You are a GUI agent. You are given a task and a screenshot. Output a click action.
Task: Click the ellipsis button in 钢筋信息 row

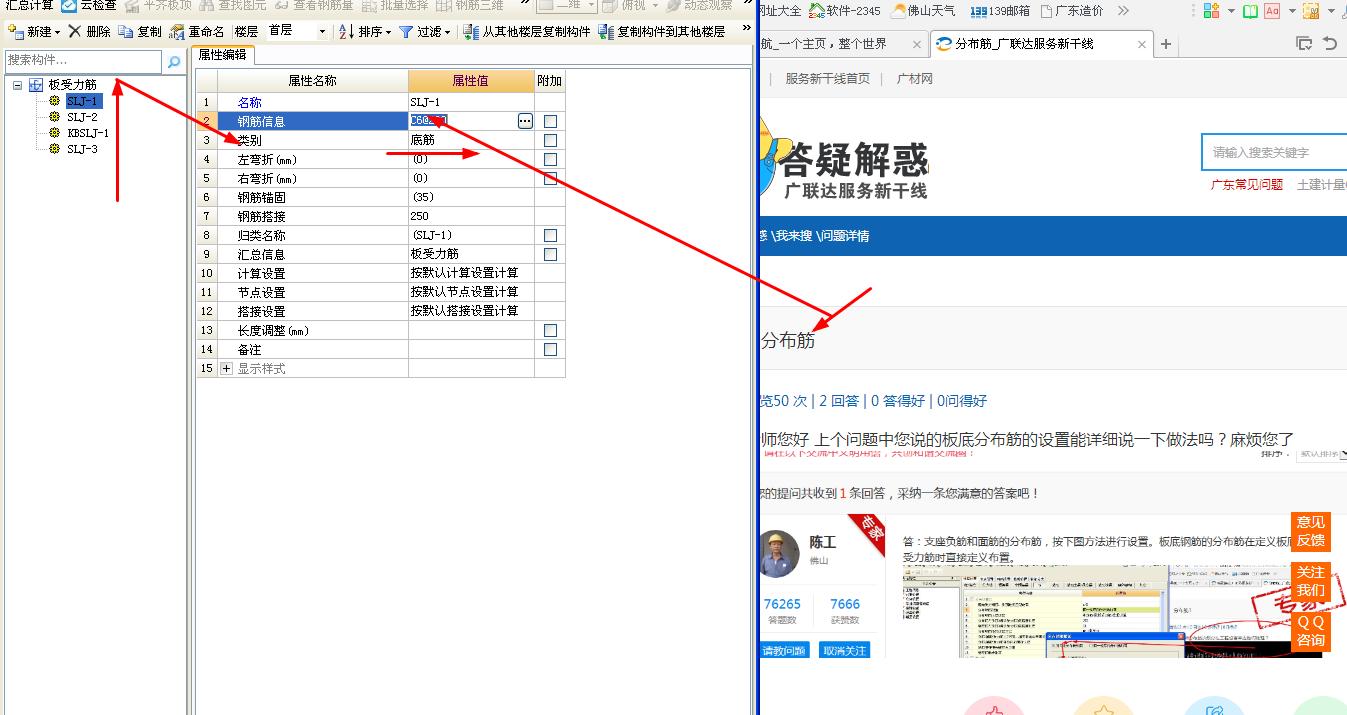point(525,121)
